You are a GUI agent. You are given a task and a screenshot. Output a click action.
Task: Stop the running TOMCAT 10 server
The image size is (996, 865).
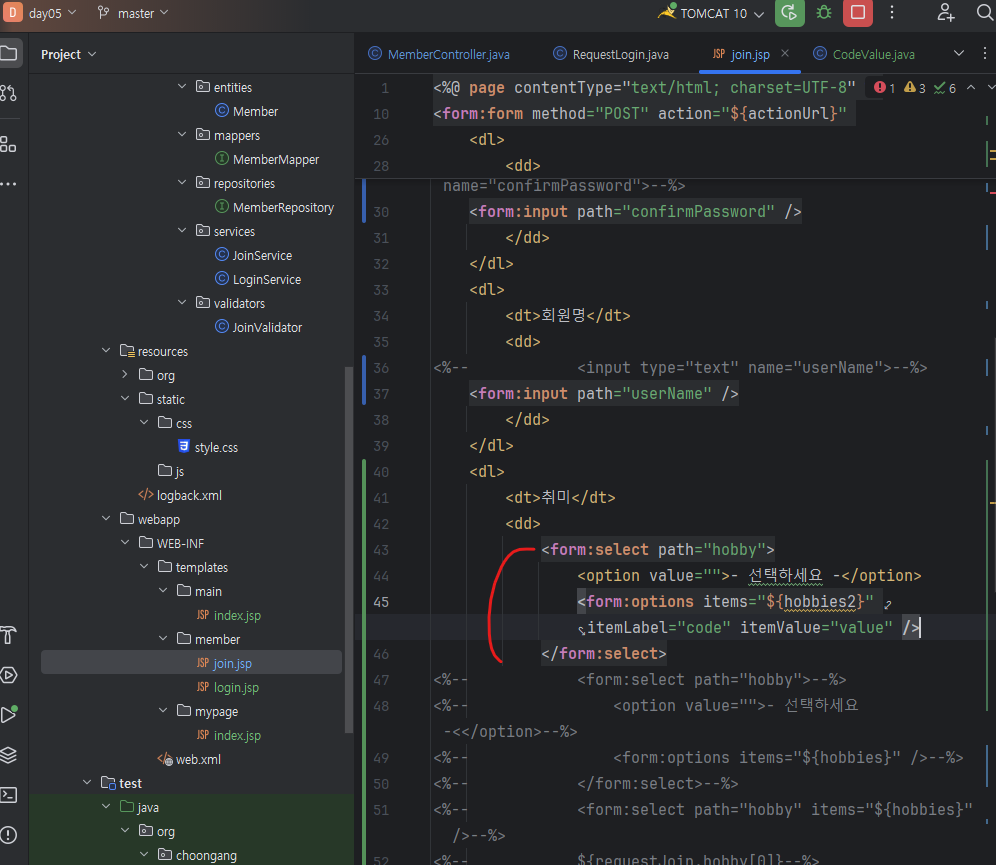pyautogui.click(x=858, y=13)
